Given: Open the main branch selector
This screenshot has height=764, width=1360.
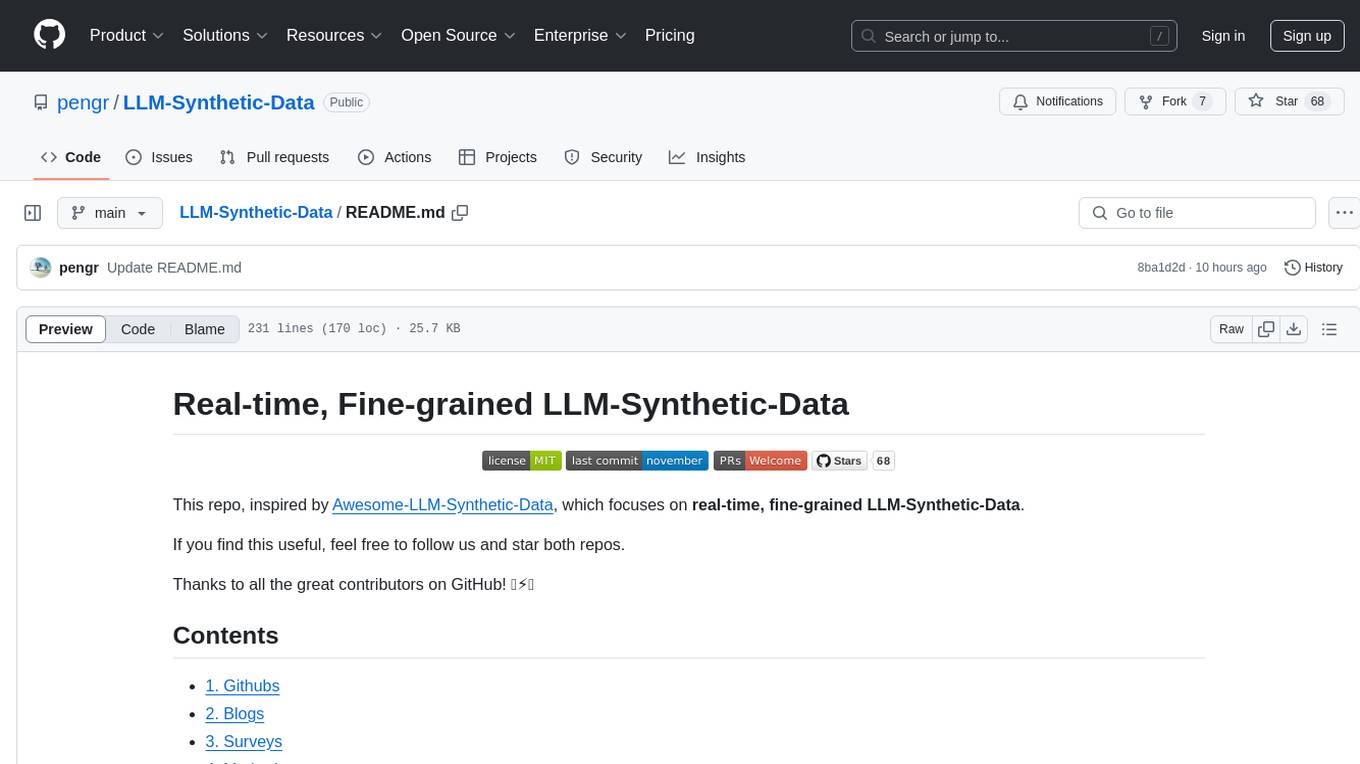Looking at the screenshot, I should coord(110,213).
